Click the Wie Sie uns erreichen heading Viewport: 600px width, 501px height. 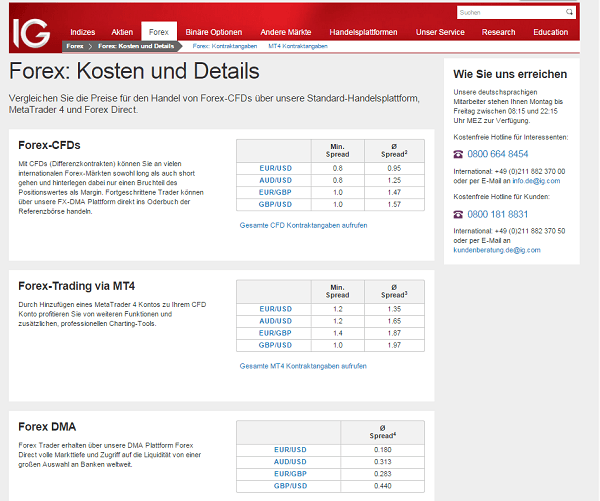(x=510, y=74)
